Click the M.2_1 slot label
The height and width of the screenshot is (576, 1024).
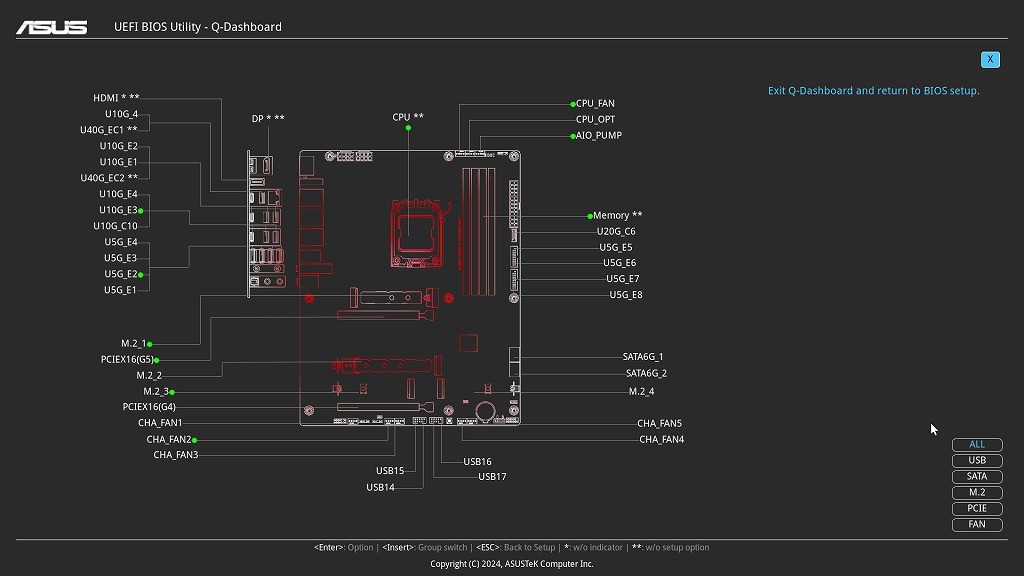(133, 344)
